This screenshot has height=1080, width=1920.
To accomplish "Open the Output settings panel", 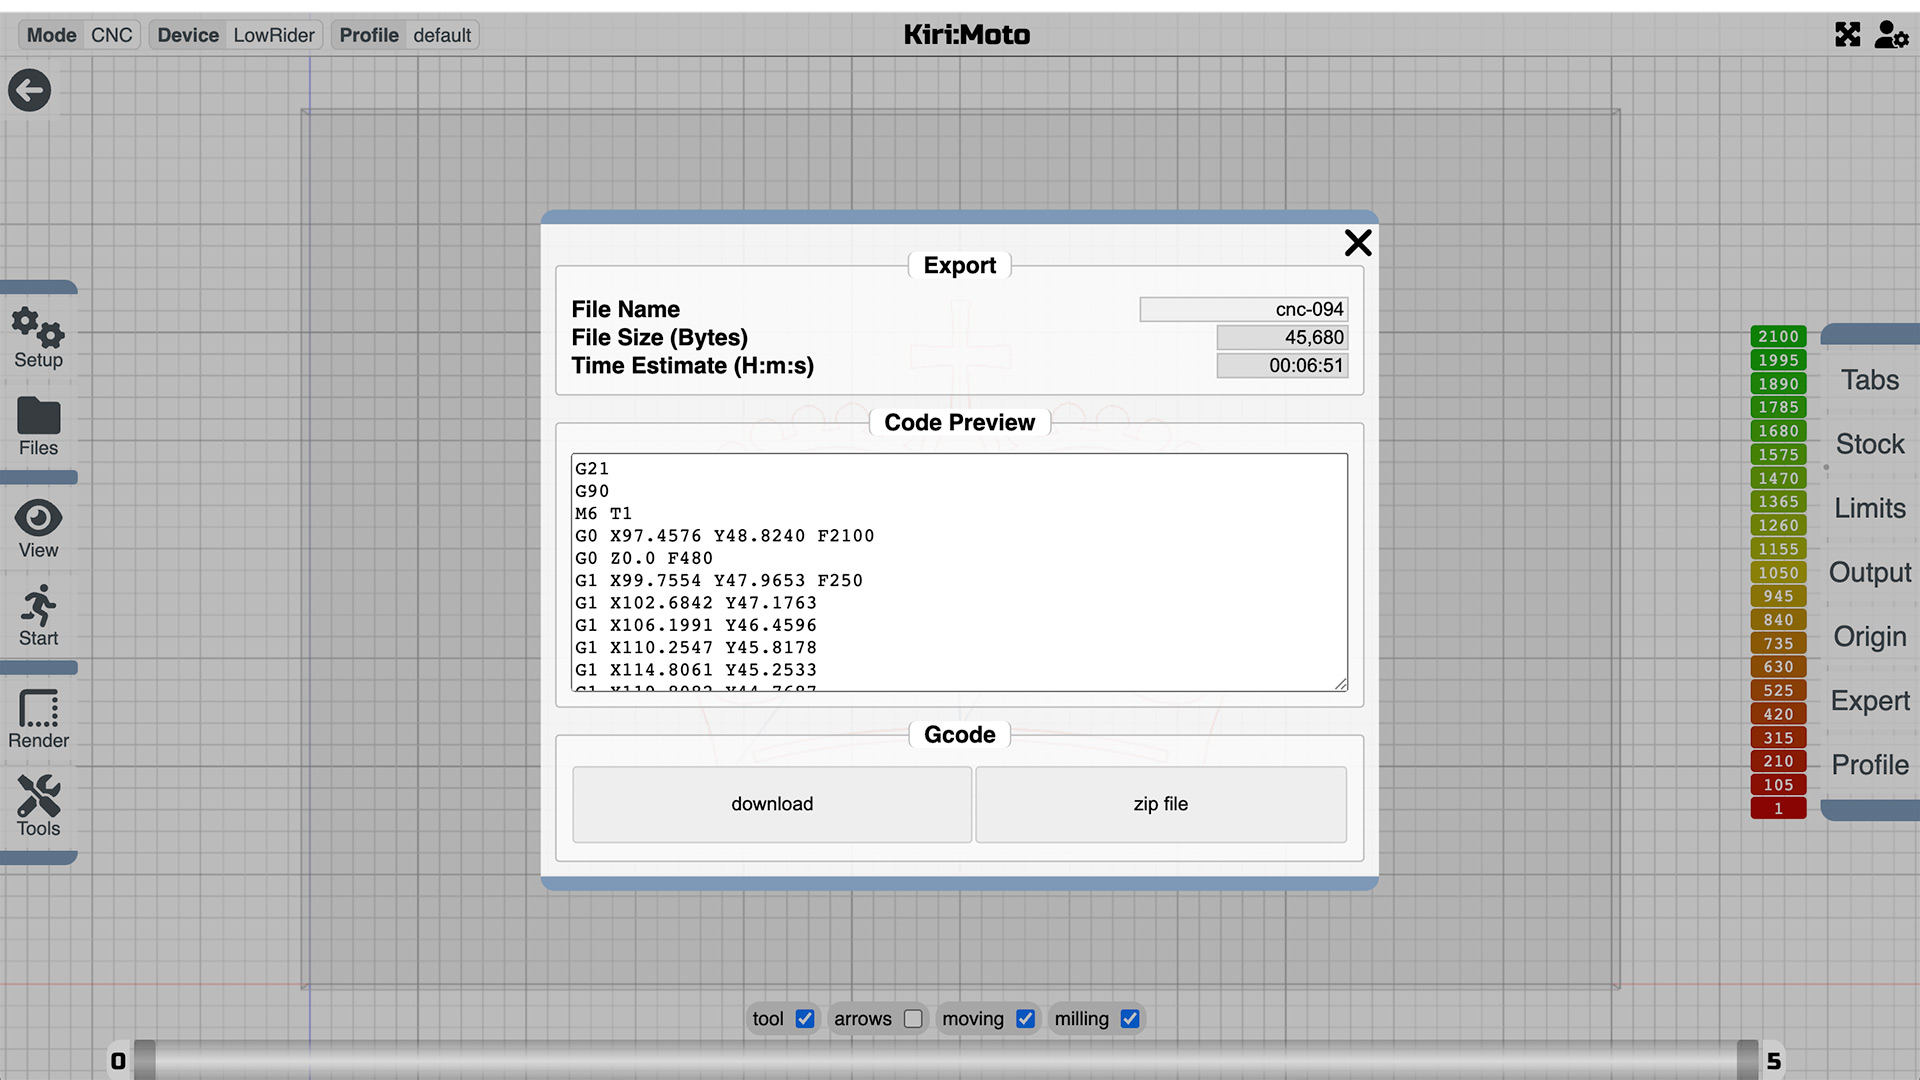I will point(1870,572).
